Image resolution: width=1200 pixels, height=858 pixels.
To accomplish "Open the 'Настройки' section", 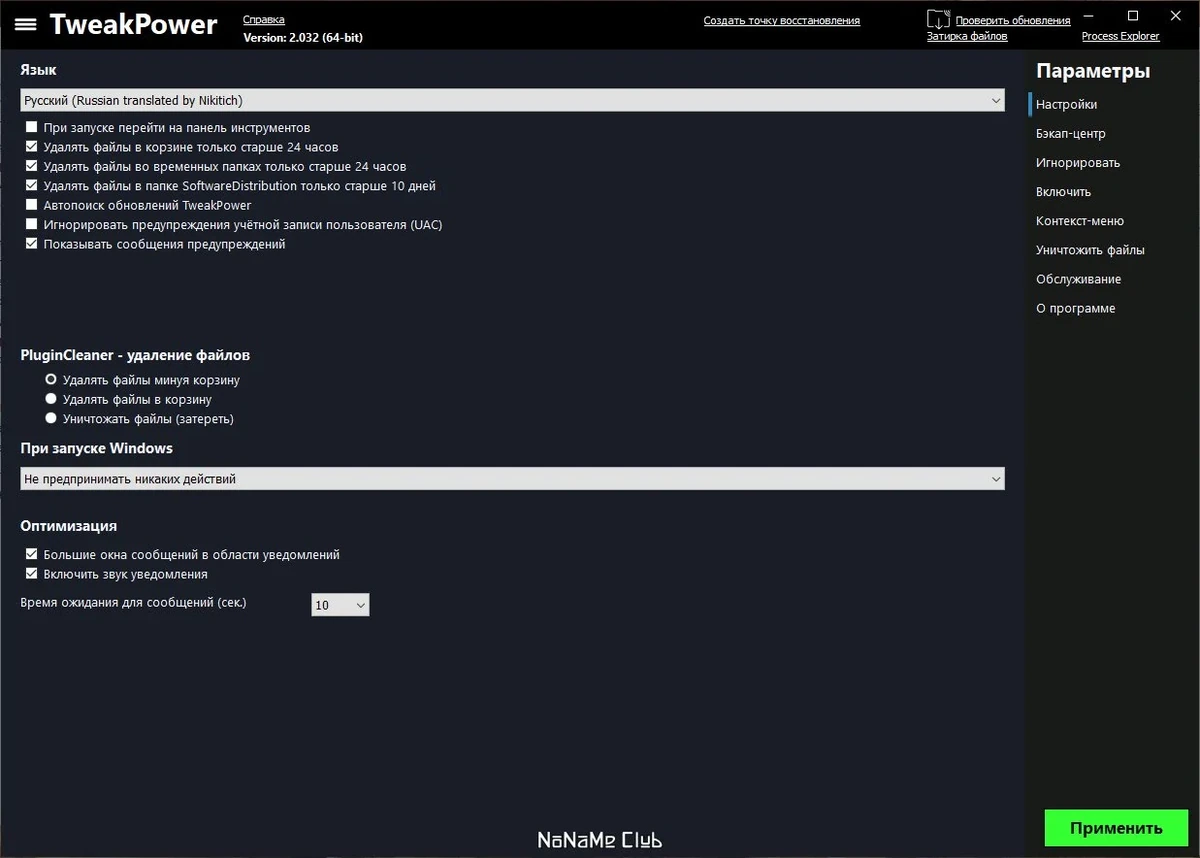I will pos(1066,104).
